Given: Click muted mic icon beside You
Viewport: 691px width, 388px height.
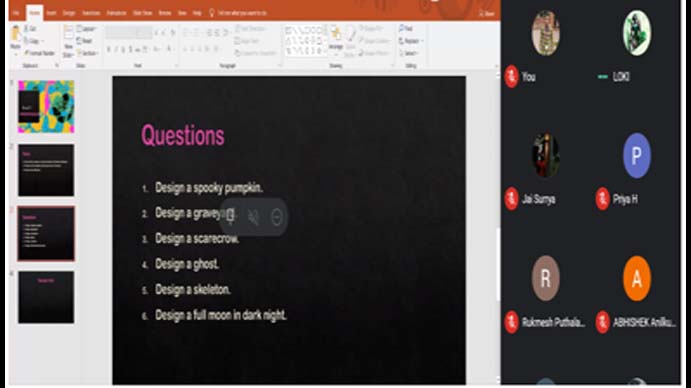Looking at the screenshot, I should pyautogui.click(x=512, y=77).
